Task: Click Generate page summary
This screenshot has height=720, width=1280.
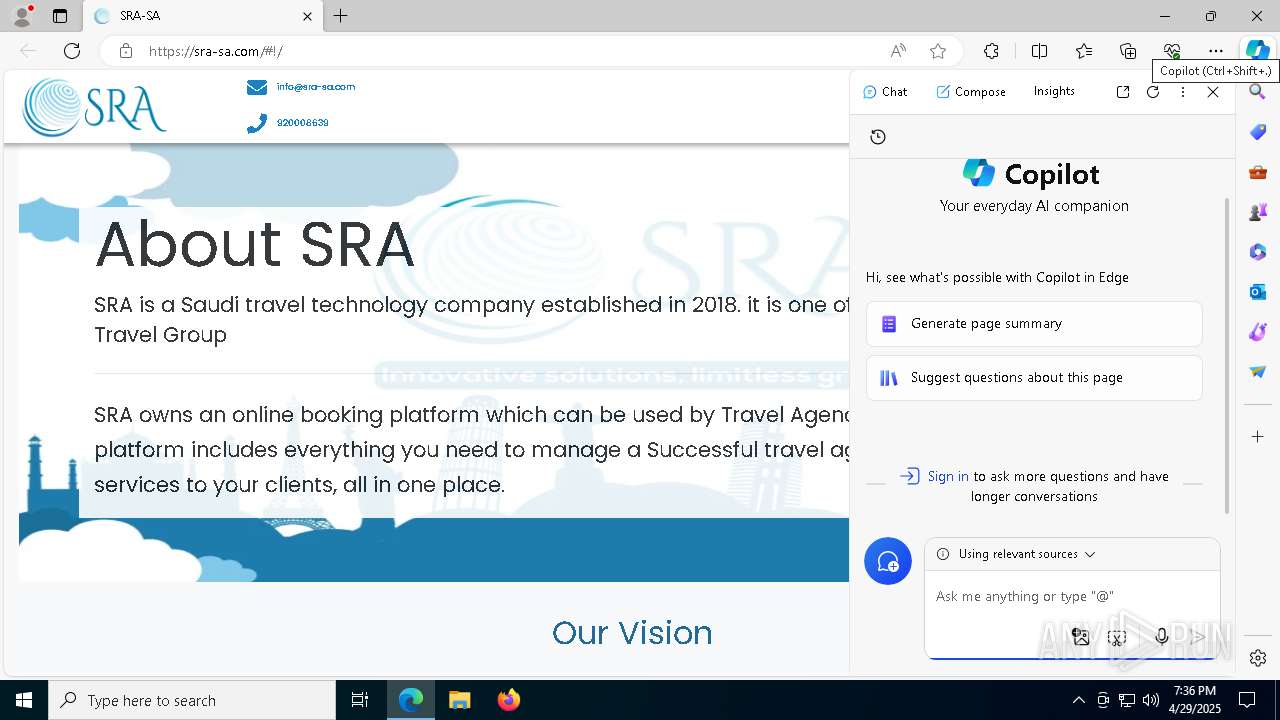Action: [x=1034, y=324]
